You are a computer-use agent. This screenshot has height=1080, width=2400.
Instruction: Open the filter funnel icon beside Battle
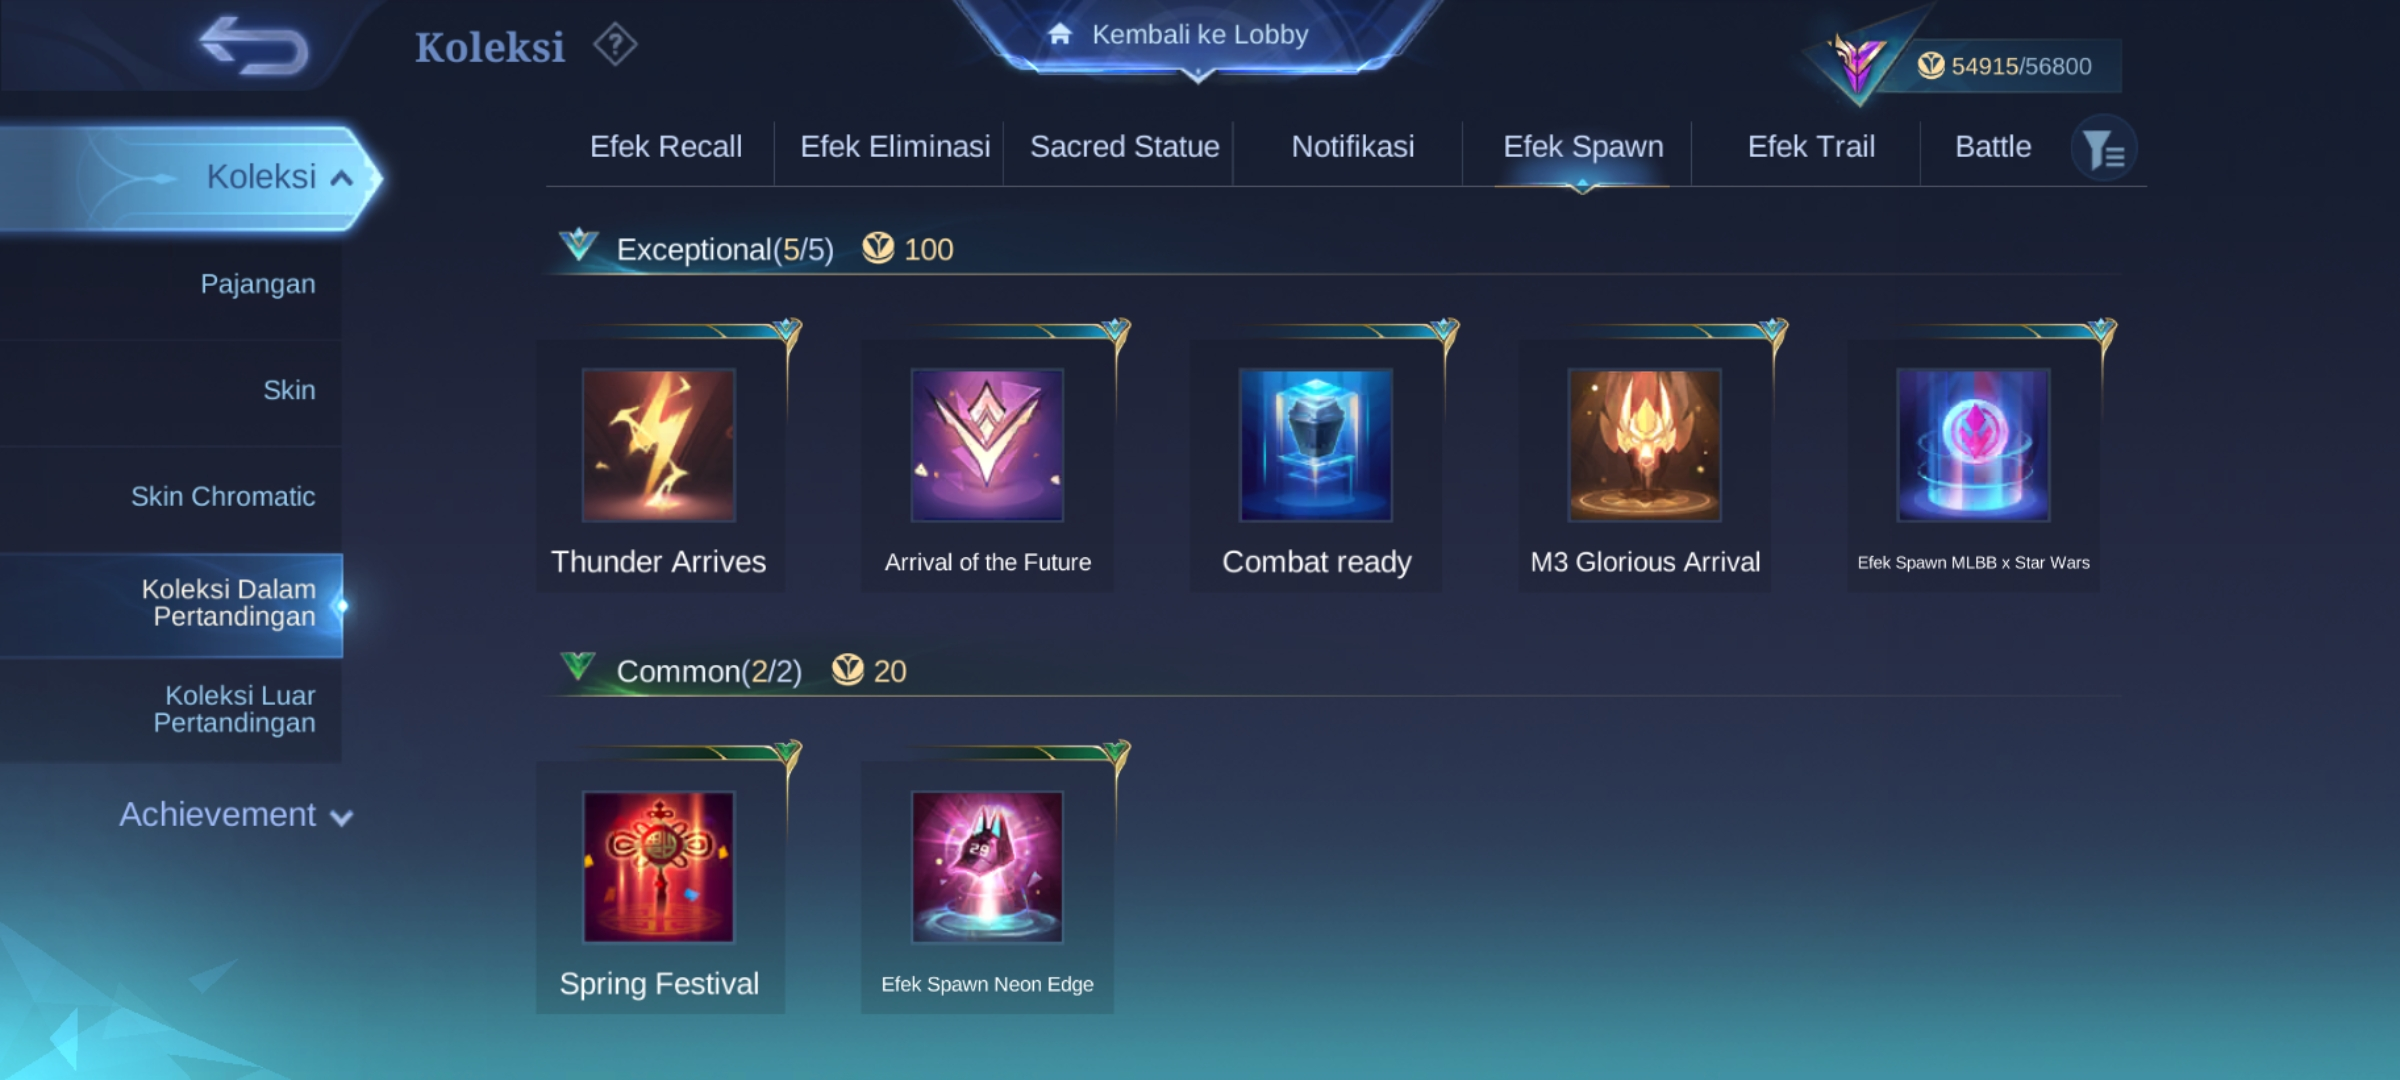2103,149
